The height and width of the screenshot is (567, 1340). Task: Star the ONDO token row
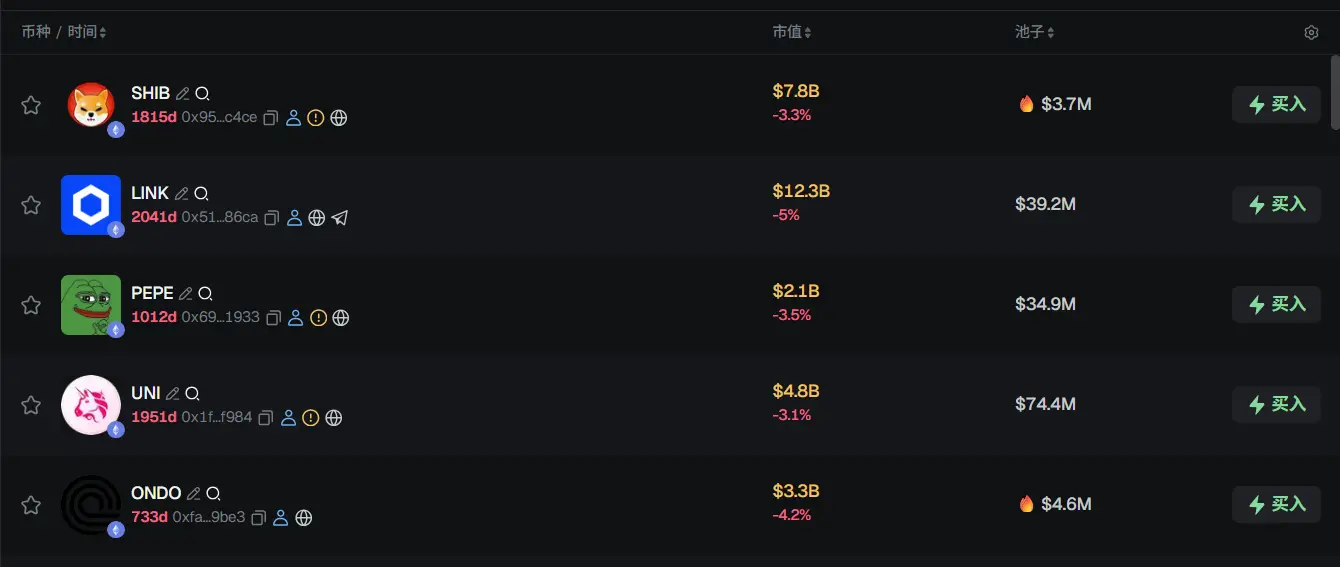[x=31, y=505]
